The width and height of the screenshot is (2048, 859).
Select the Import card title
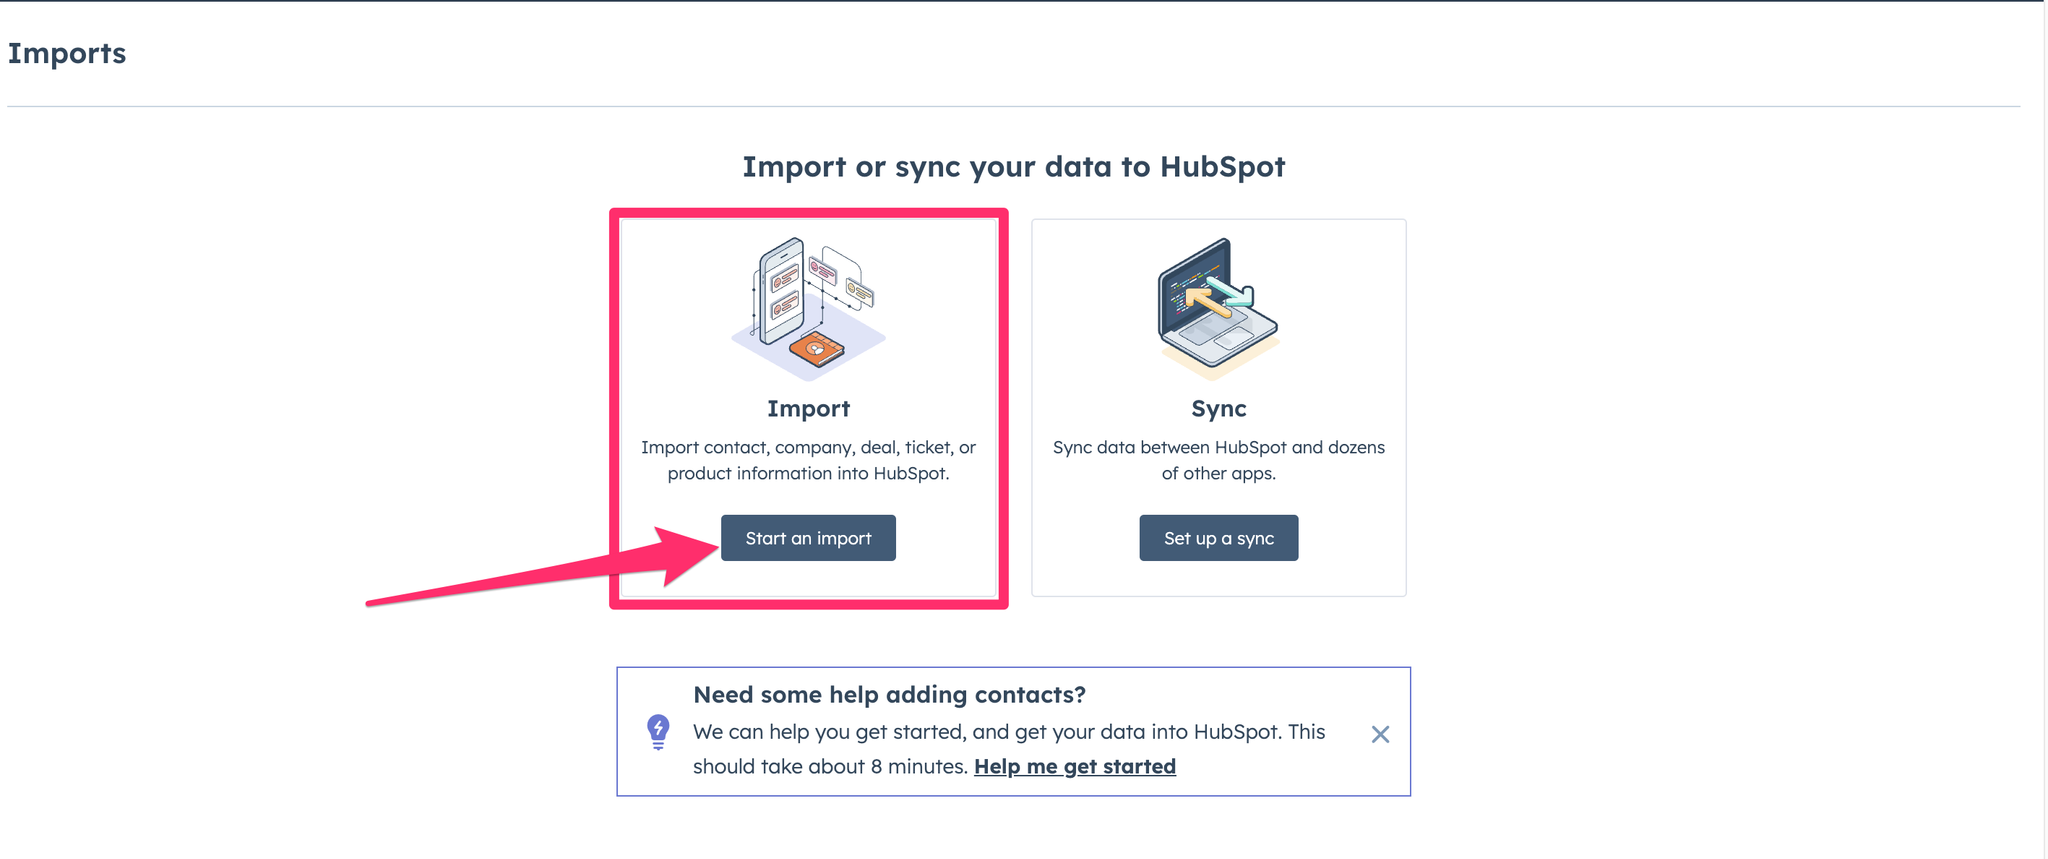tap(808, 408)
